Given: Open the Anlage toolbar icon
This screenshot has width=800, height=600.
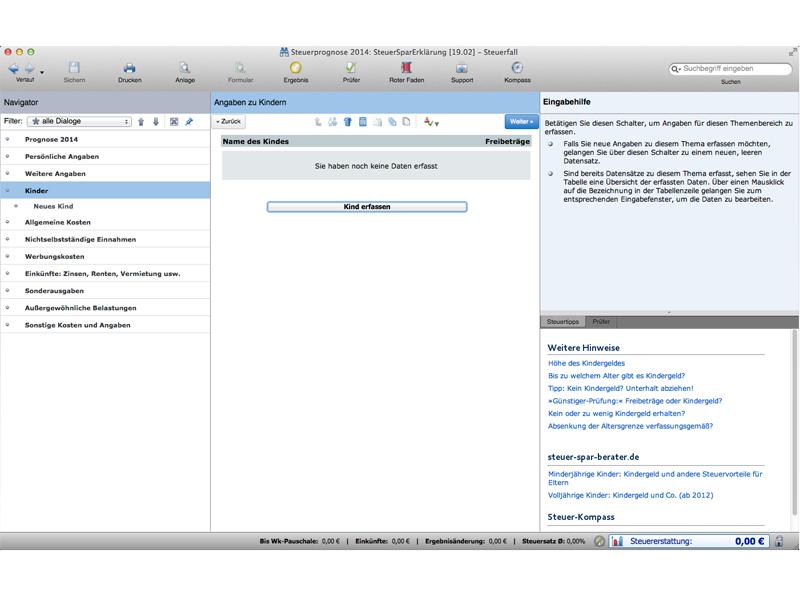Looking at the screenshot, I should (x=185, y=72).
